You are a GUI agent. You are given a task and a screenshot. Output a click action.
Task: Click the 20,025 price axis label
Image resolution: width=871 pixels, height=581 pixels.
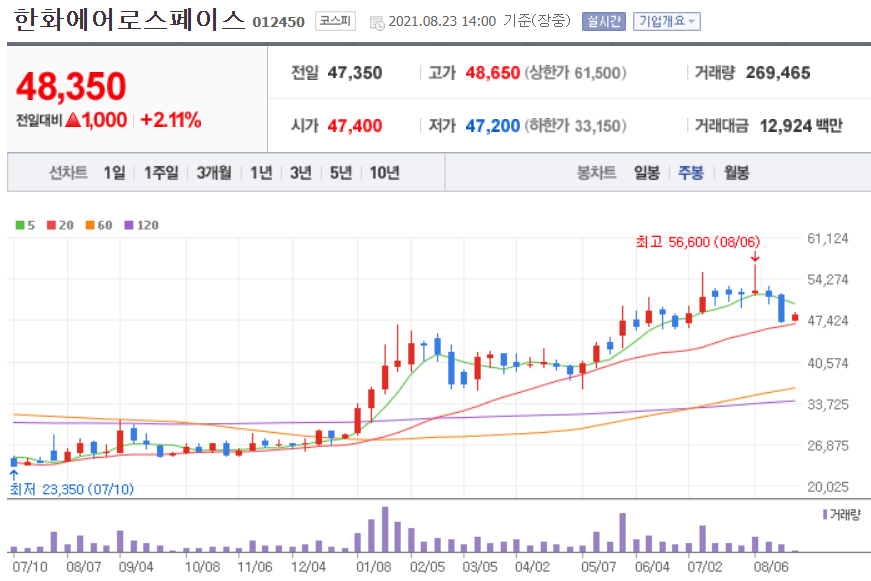(828, 487)
